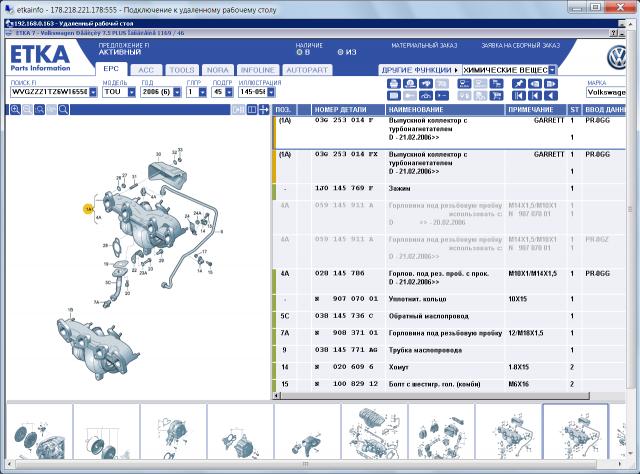Switch to the ACC tab

pos(146,70)
